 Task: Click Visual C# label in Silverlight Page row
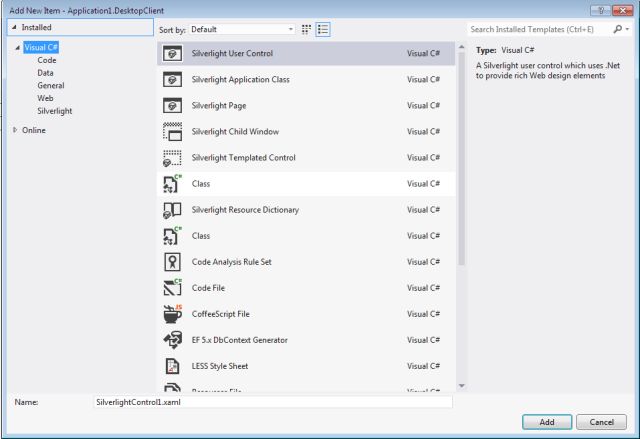point(423,106)
